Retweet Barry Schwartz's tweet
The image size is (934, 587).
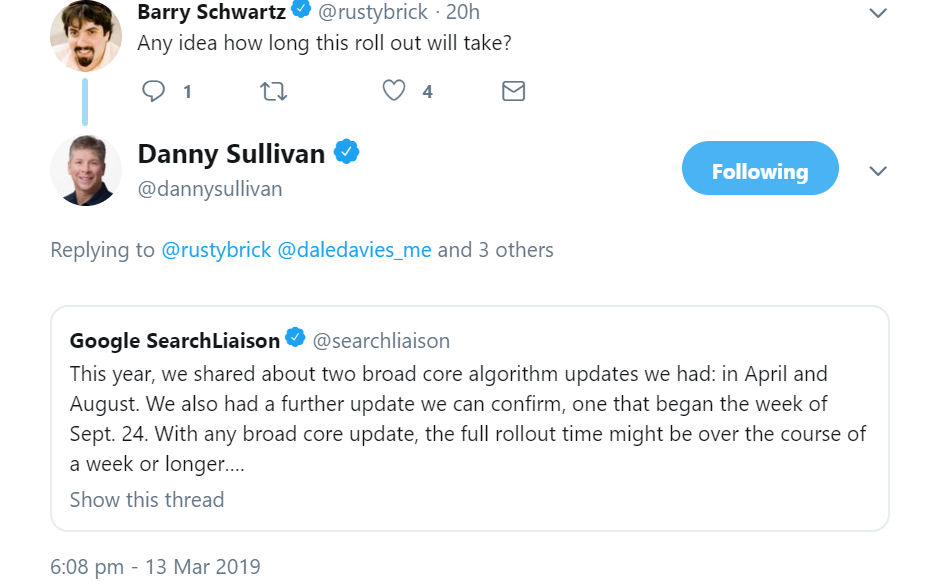[273, 92]
